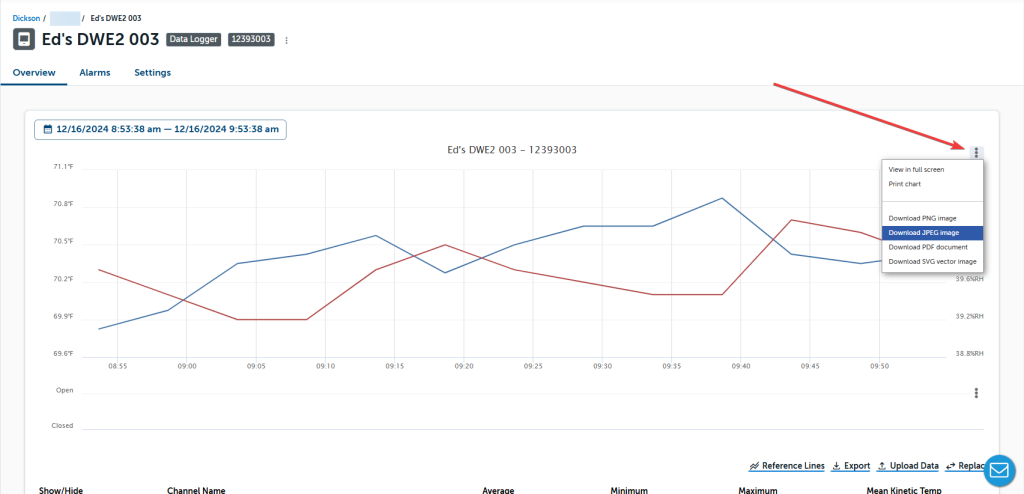Click the Reference Lines chart icon

pyautogui.click(x=754, y=466)
